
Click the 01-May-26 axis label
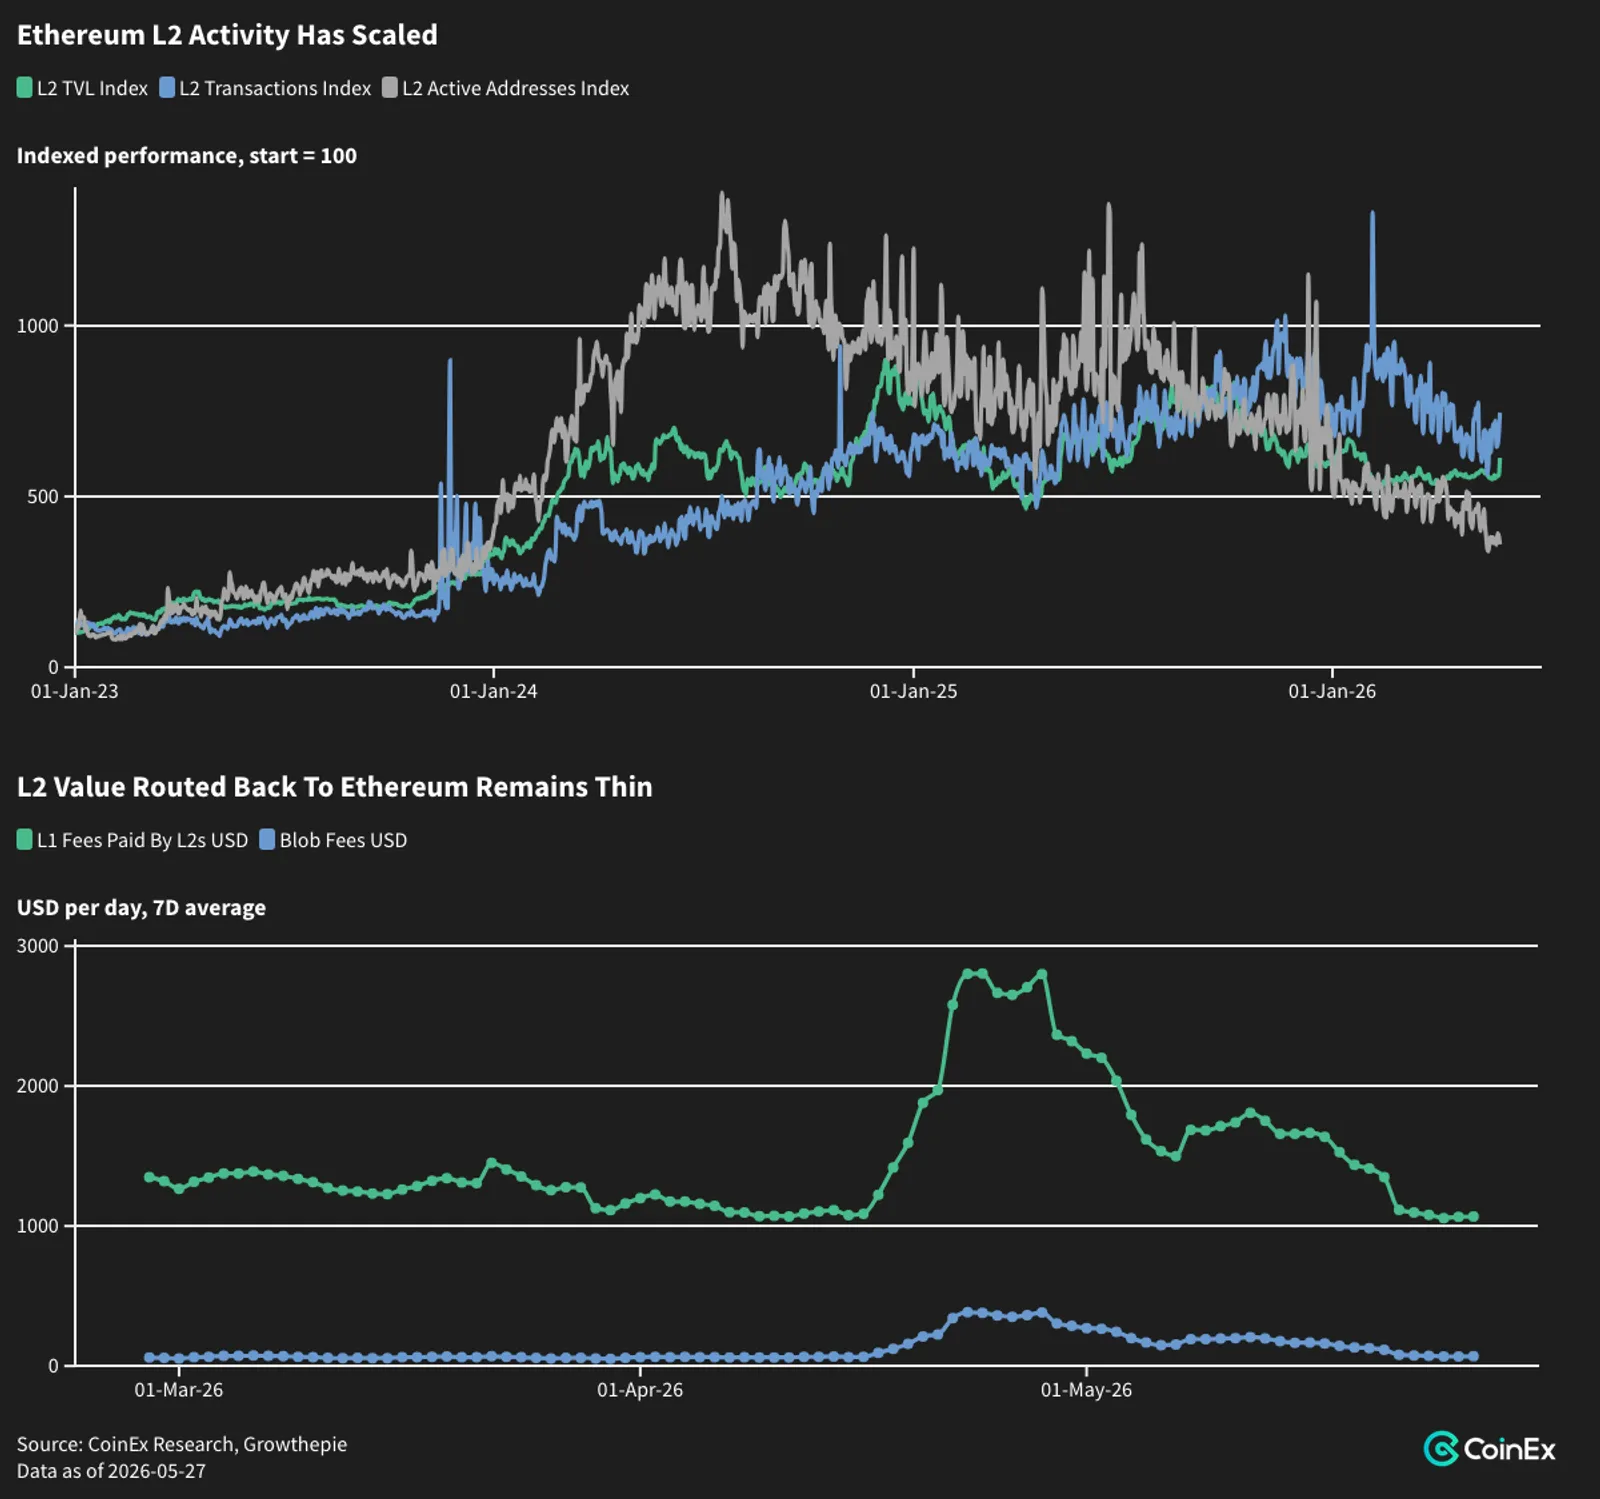coord(1086,1390)
